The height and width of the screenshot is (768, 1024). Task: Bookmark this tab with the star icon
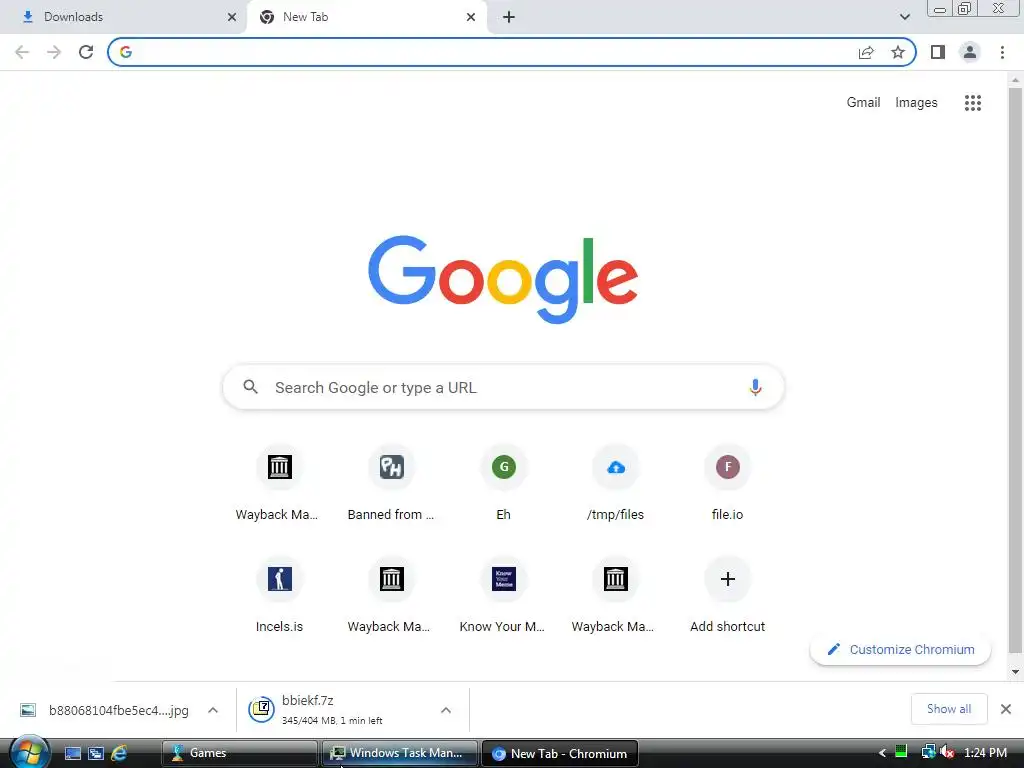click(898, 52)
